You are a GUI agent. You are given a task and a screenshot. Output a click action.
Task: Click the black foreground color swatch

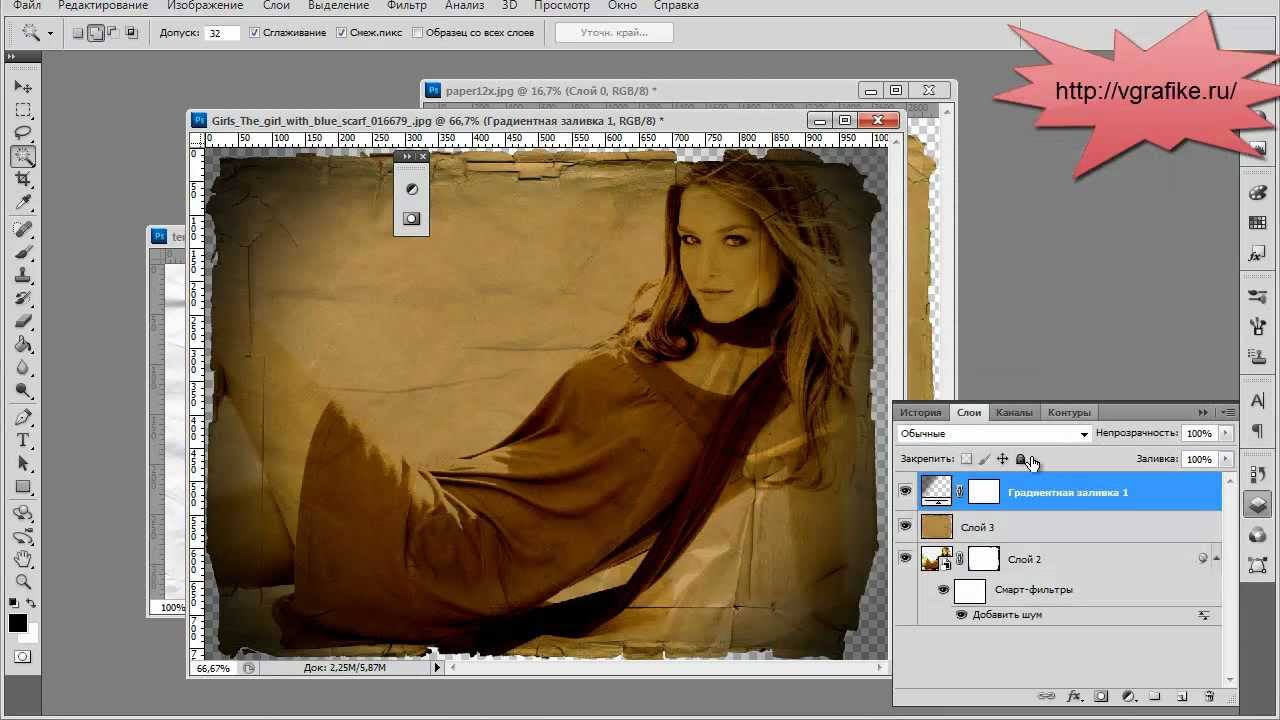tap(17, 623)
